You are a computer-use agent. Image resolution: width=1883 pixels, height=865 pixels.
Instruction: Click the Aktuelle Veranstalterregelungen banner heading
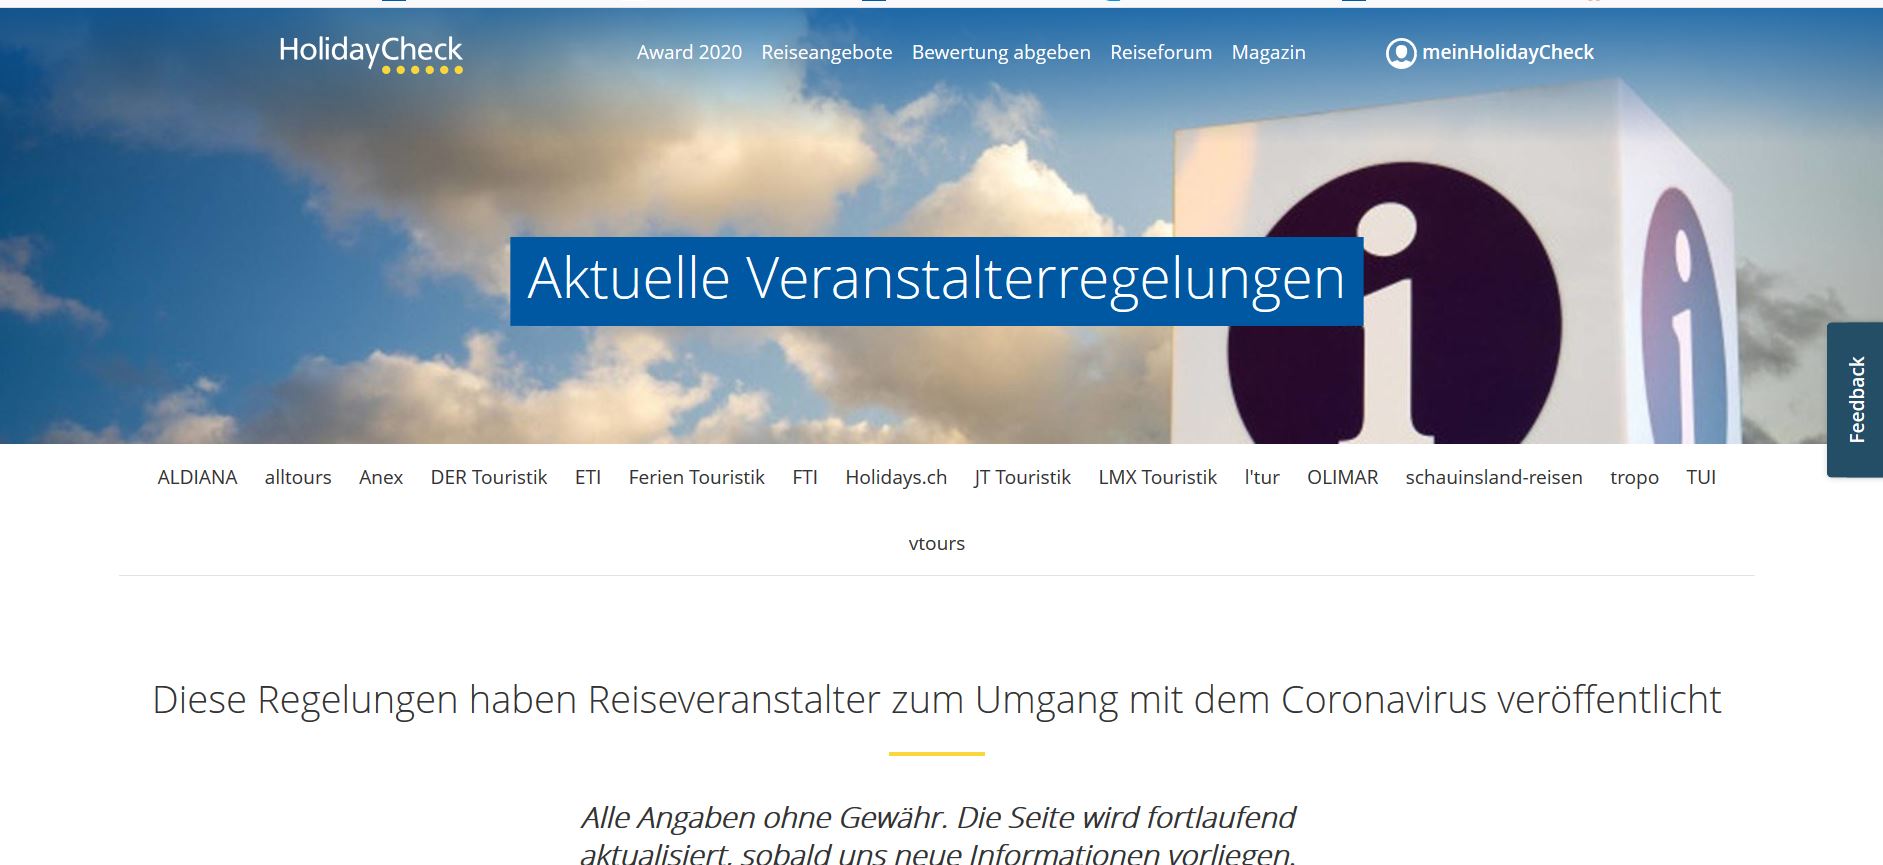pyautogui.click(x=936, y=280)
